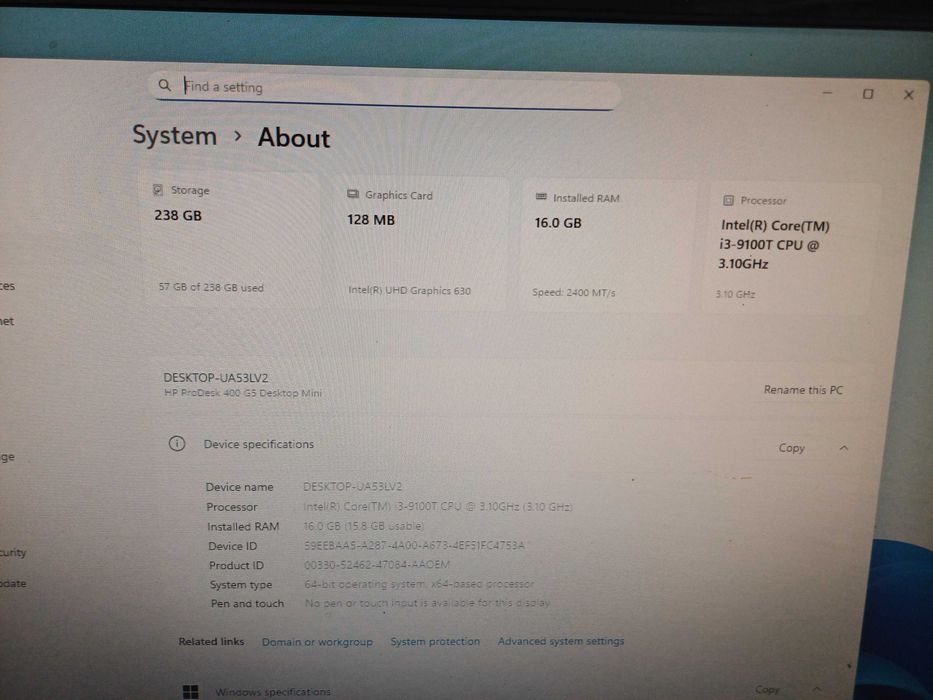The height and width of the screenshot is (700, 933).
Task: Click the Device specifications info icon
Action: tap(177, 443)
